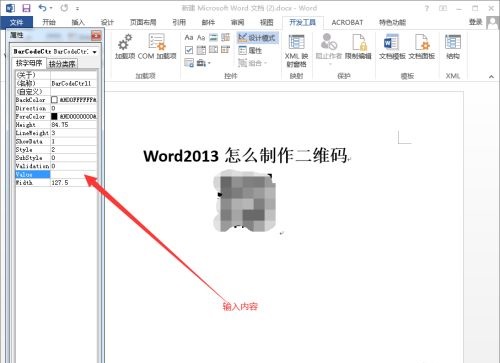This screenshot has width=500, height=363.
Task: Switch to the 邮件 (Mailings) tab
Action: point(208,22)
